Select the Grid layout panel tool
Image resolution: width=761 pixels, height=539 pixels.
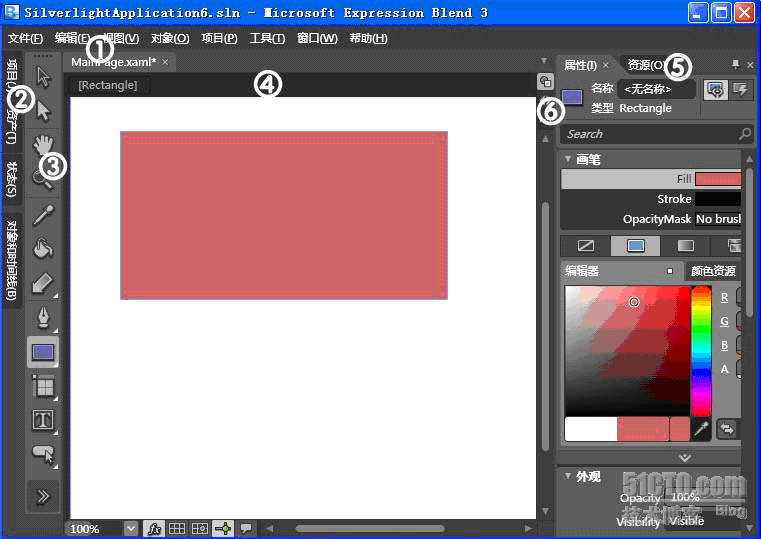tap(44, 387)
